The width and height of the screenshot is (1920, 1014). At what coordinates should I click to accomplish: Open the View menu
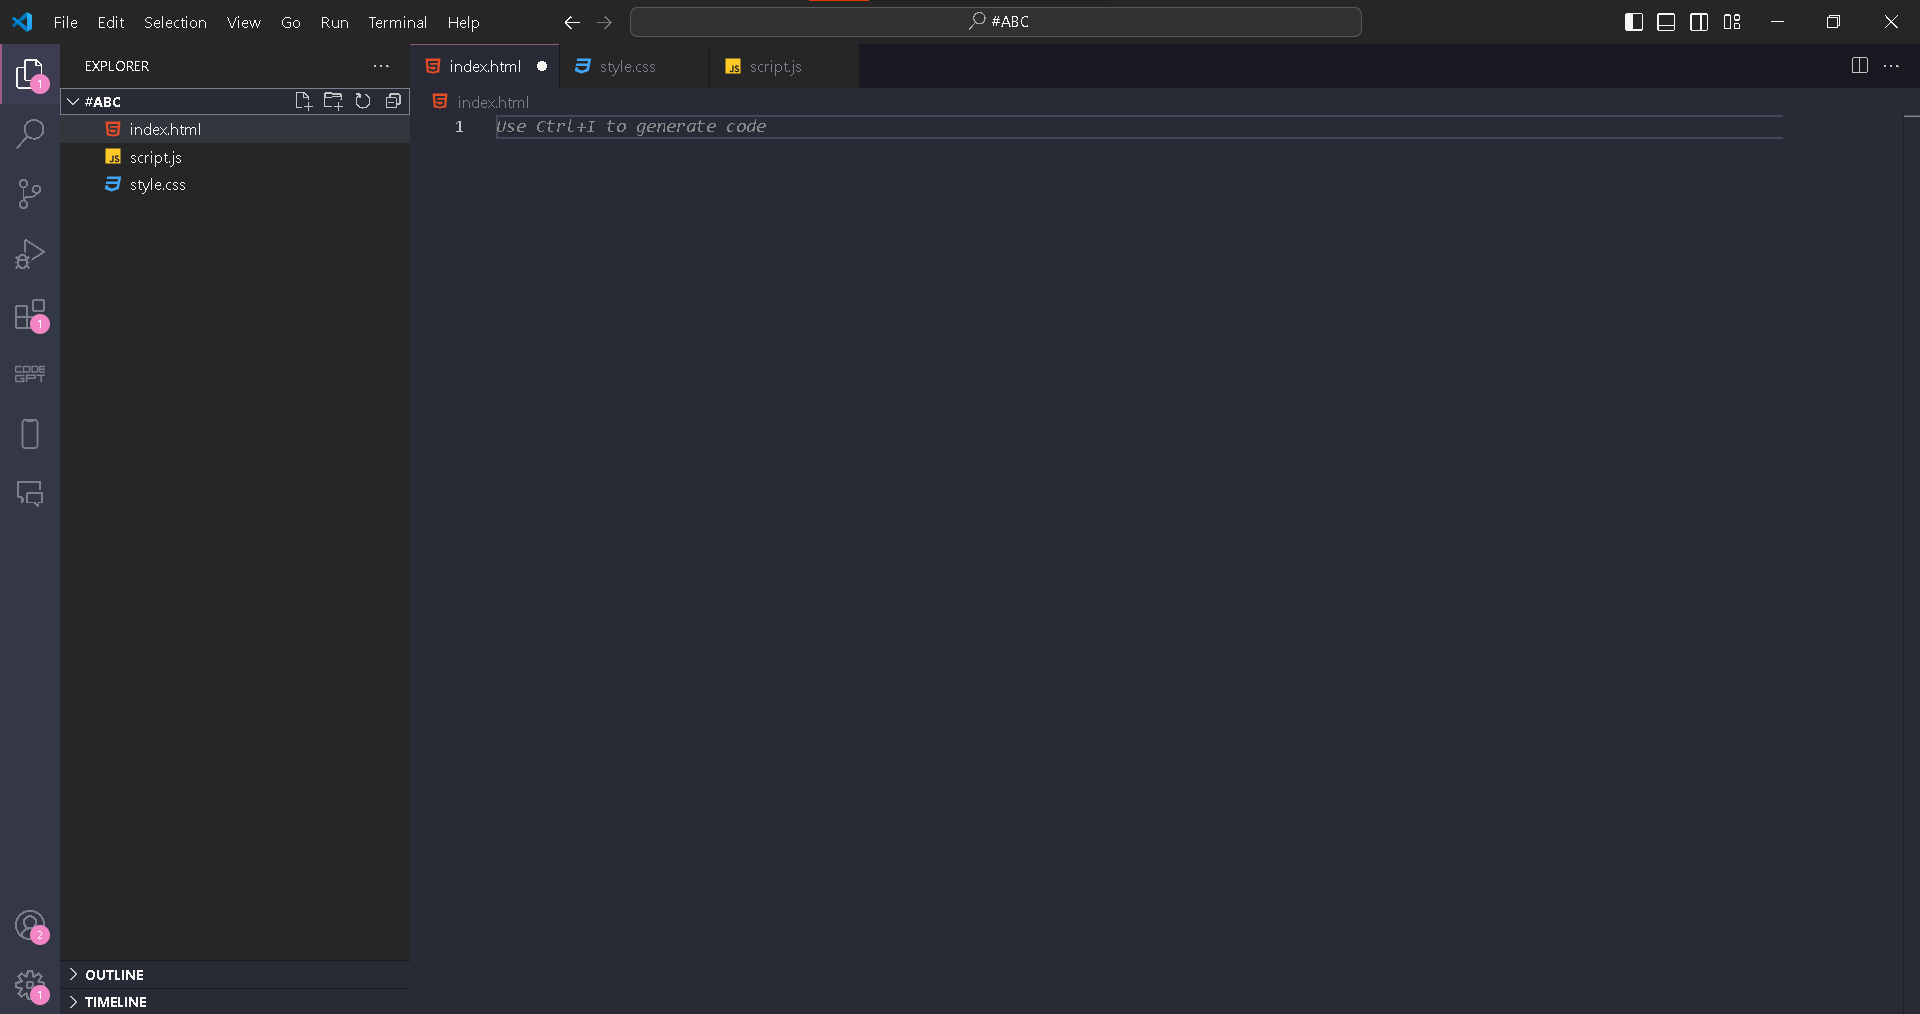coord(244,22)
